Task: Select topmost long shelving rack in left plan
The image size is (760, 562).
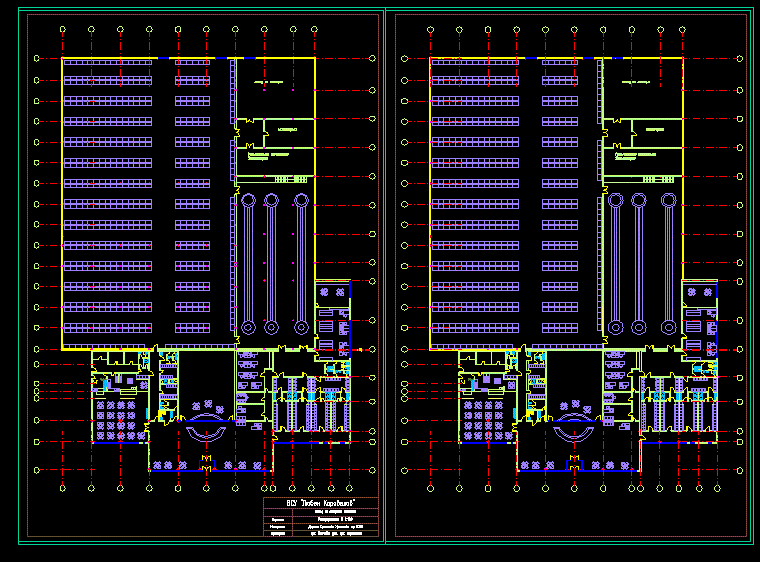Action: (107, 63)
